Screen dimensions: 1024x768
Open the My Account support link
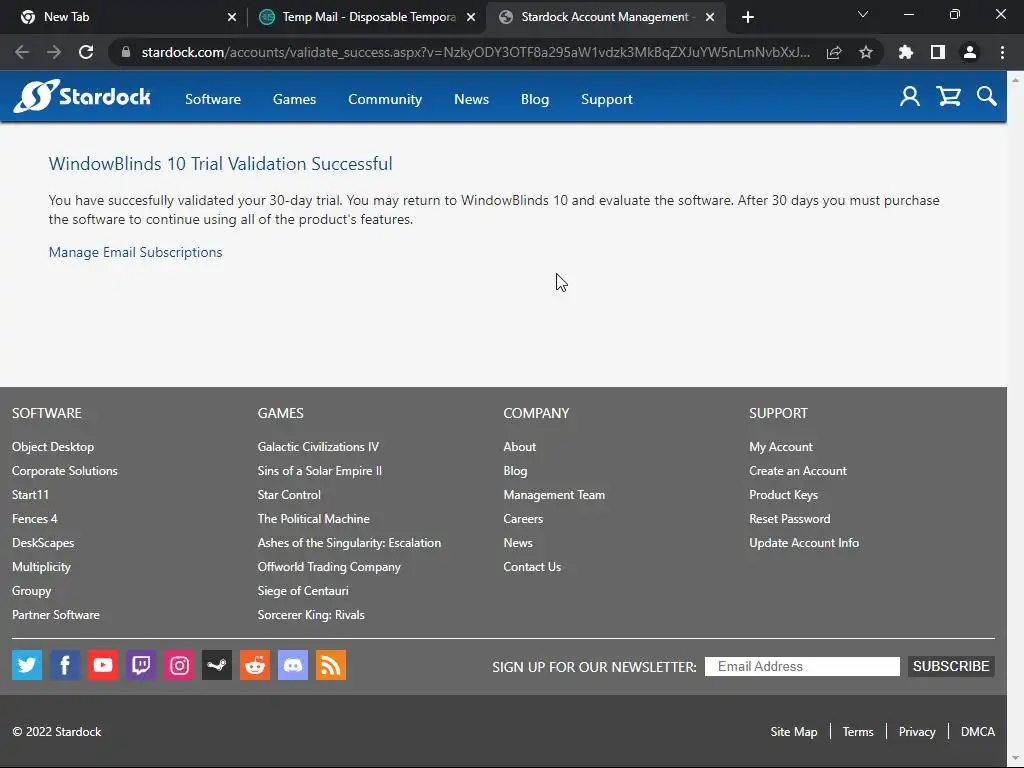tap(781, 447)
